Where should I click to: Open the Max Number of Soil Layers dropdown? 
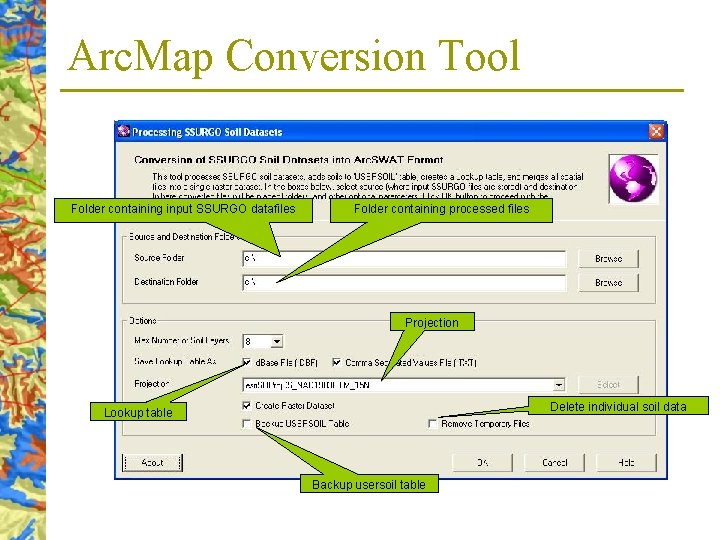point(276,341)
